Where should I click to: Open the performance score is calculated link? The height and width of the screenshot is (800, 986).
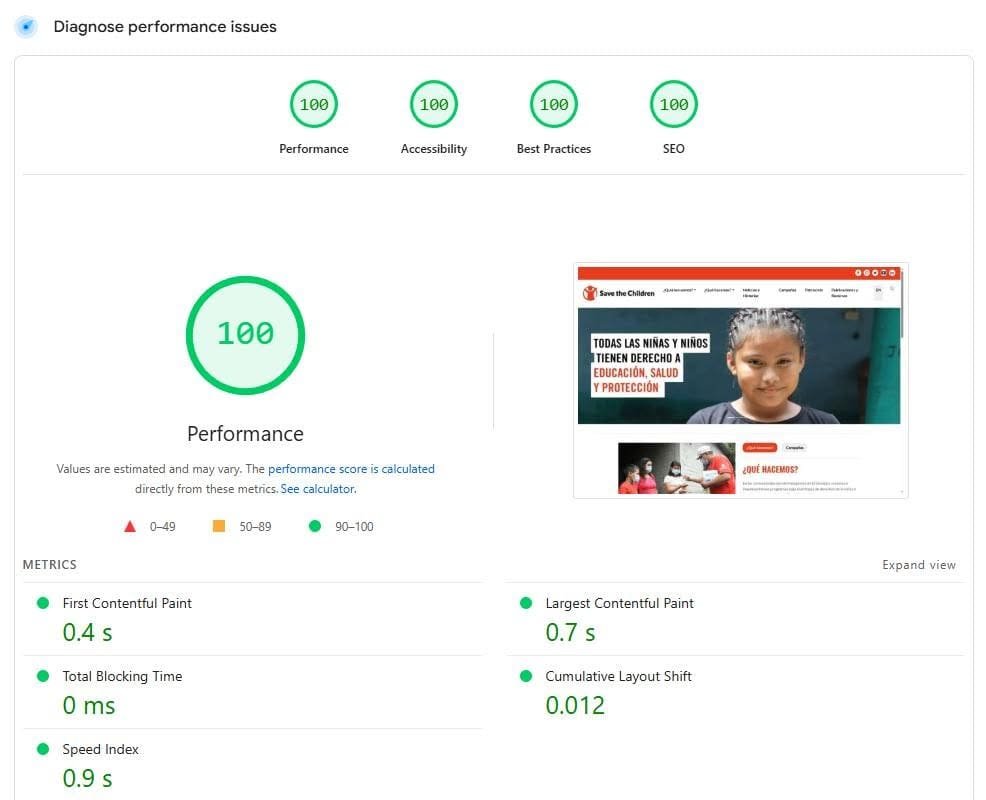pos(351,469)
